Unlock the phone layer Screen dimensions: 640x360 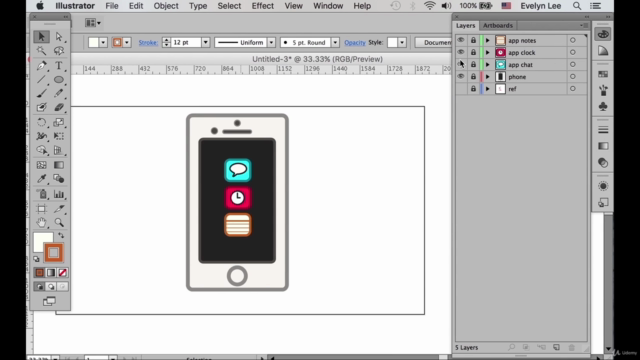click(x=473, y=76)
